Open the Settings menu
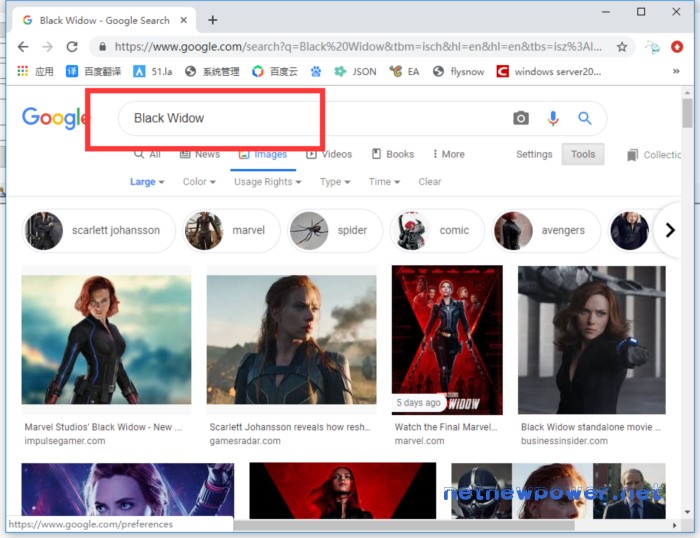The height and width of the screenshot is (538, 700). click(534, 154)
